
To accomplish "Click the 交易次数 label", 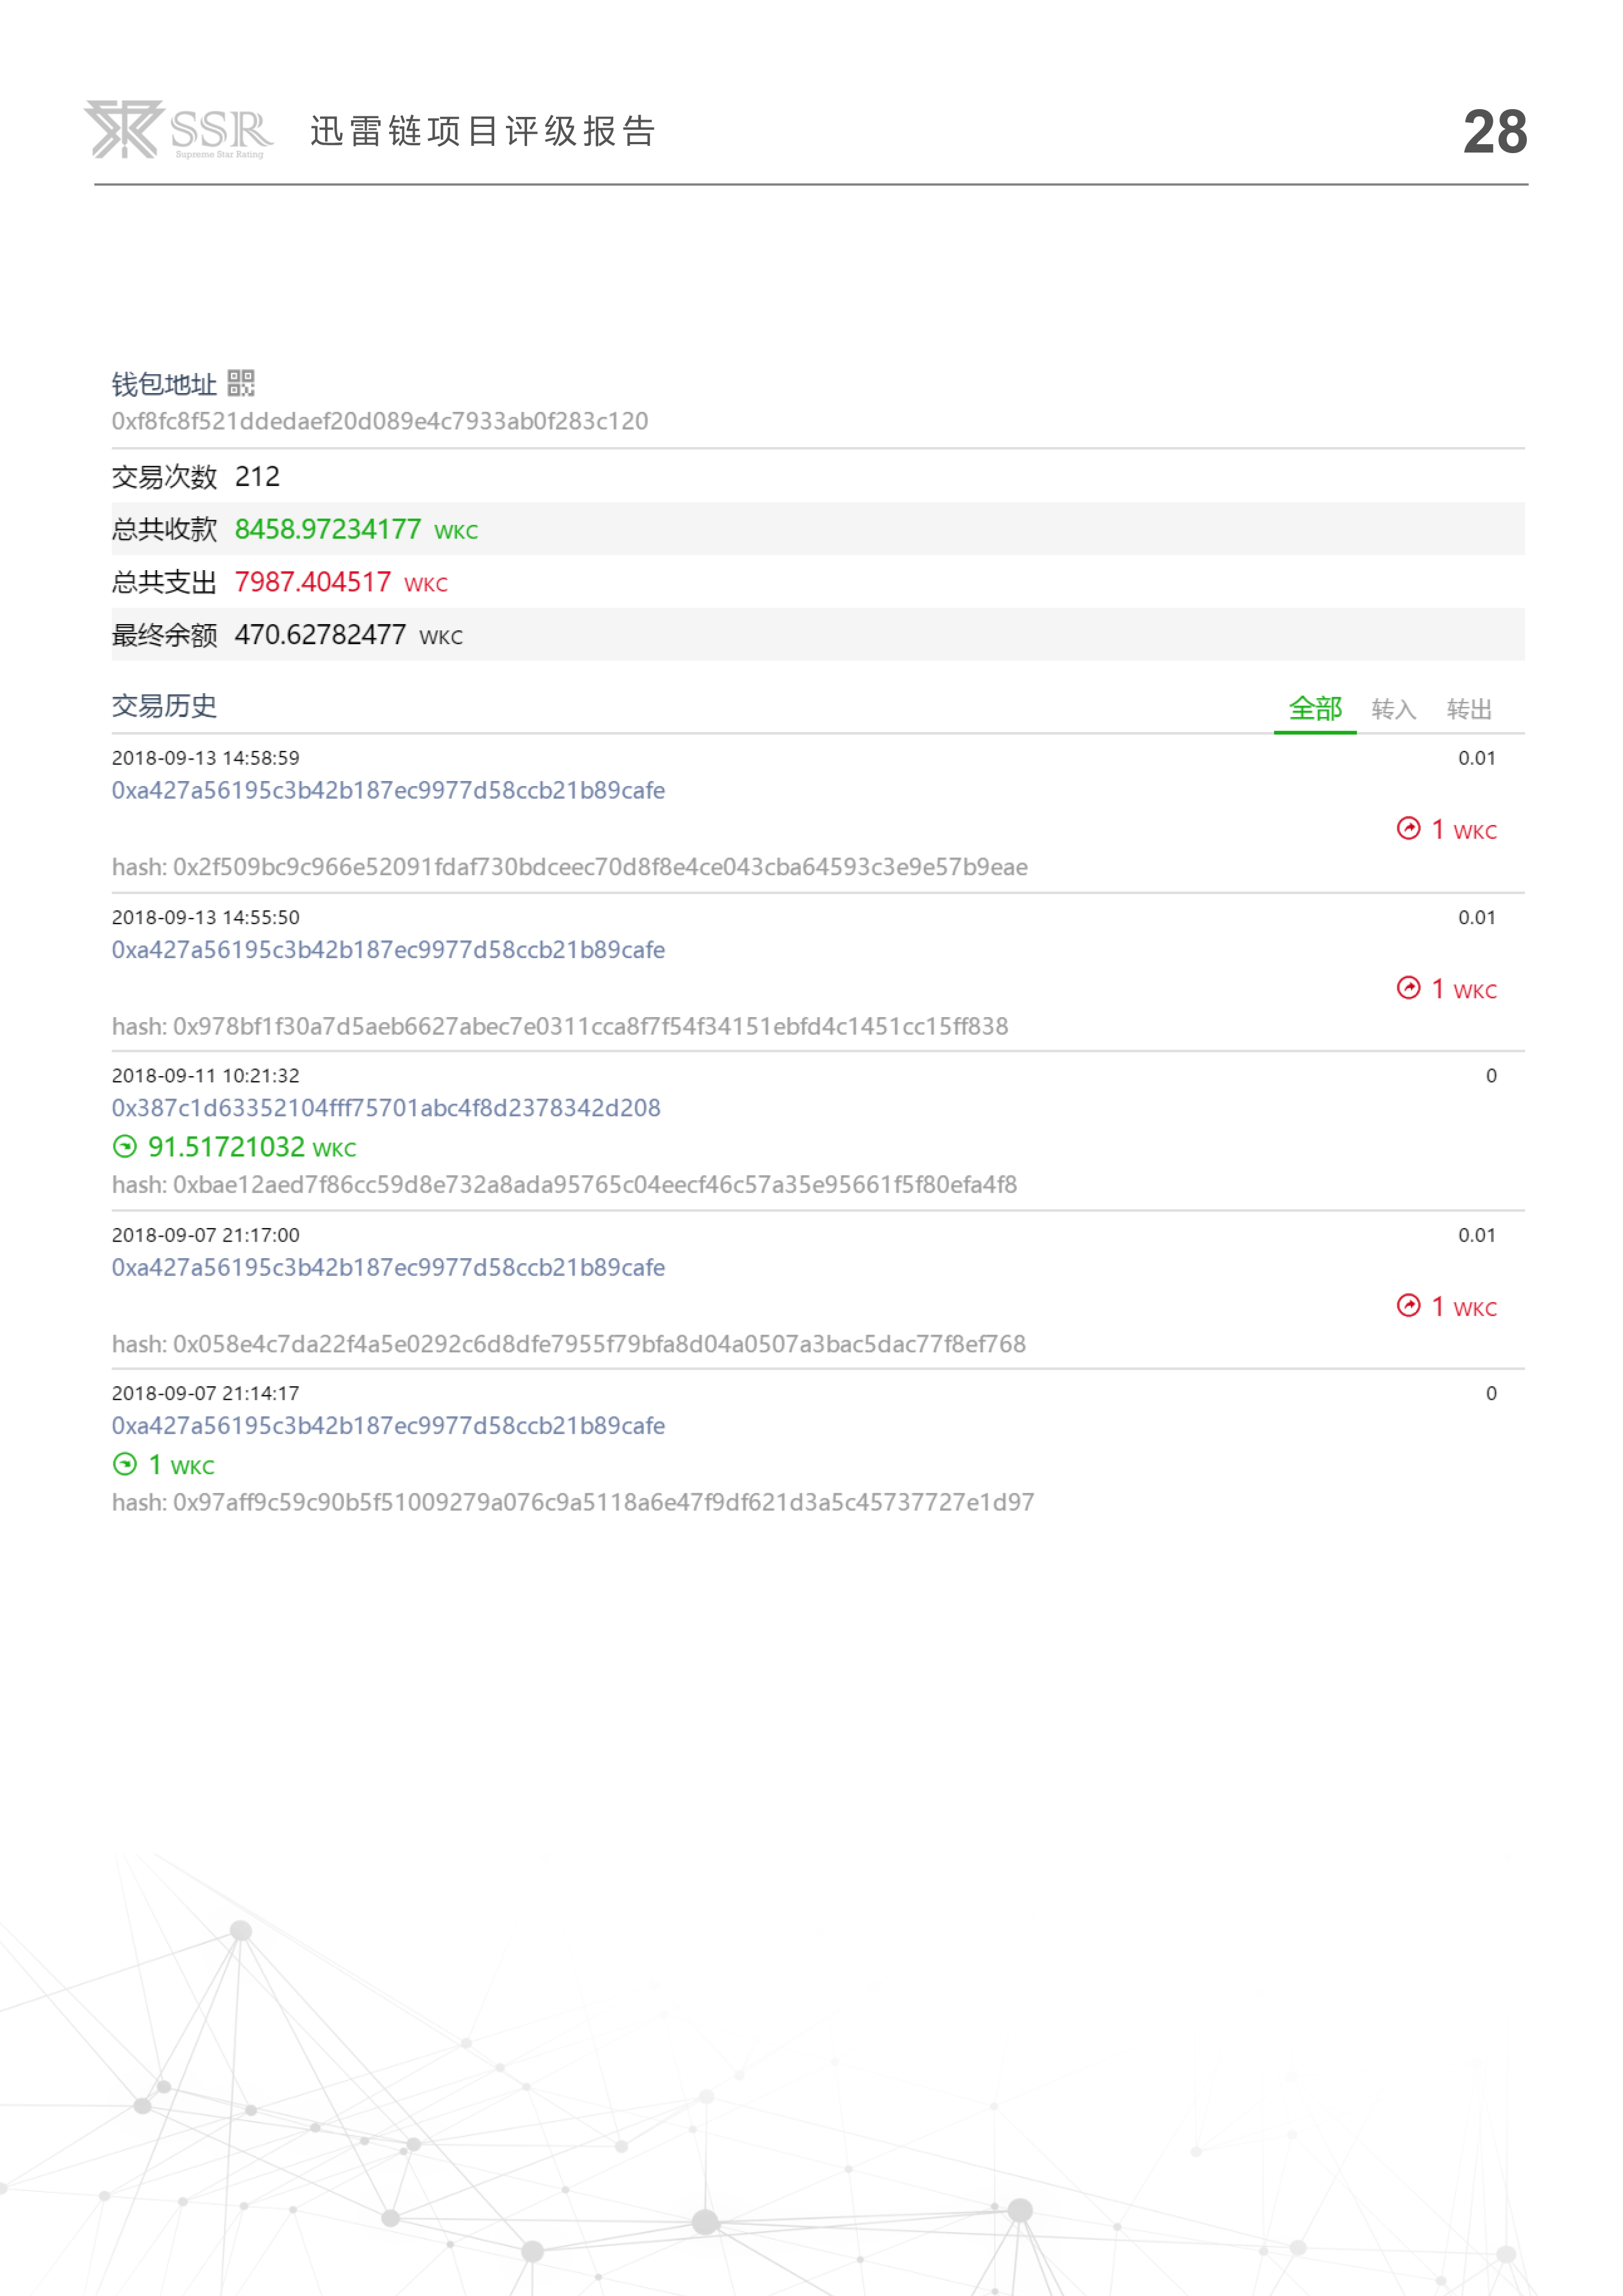I will point(164,477).
